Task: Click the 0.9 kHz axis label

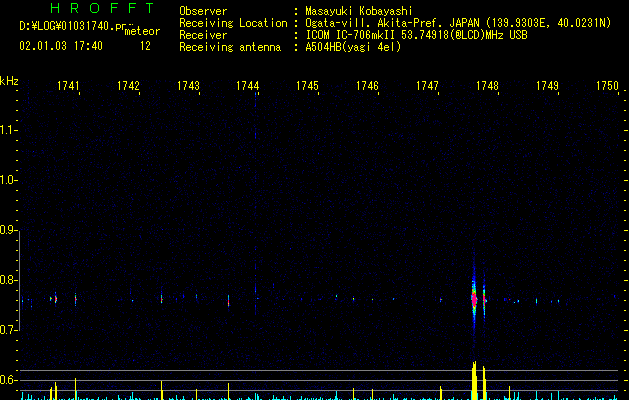Action: coord(8,230)
